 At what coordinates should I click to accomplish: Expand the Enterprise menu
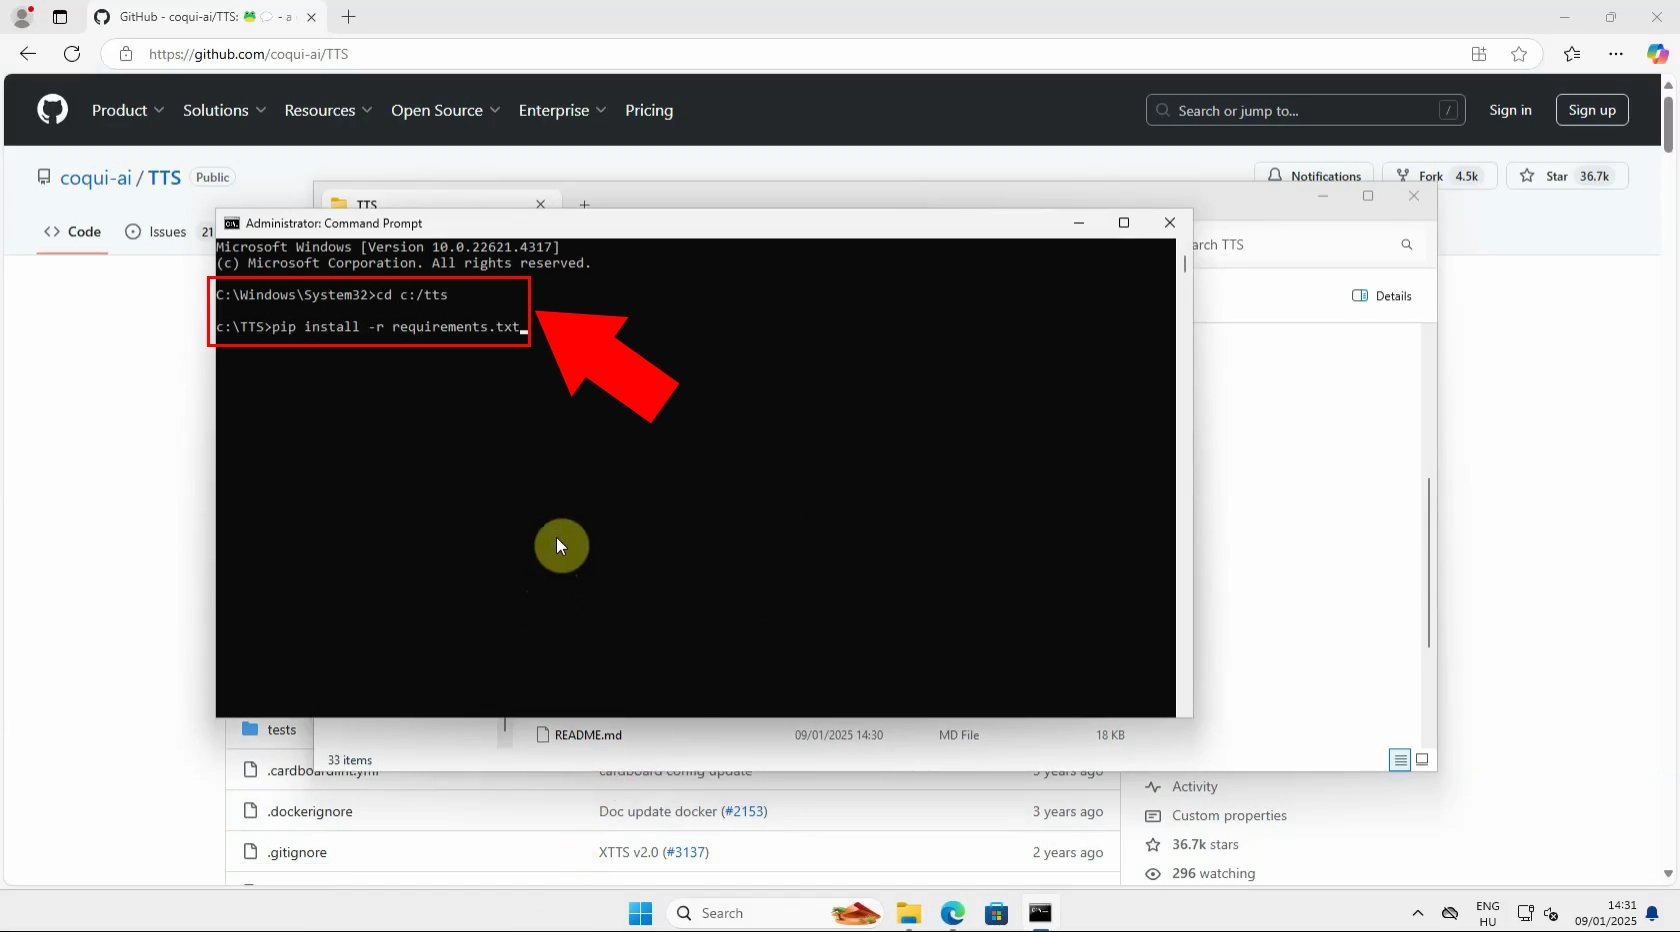click(562, 110)
